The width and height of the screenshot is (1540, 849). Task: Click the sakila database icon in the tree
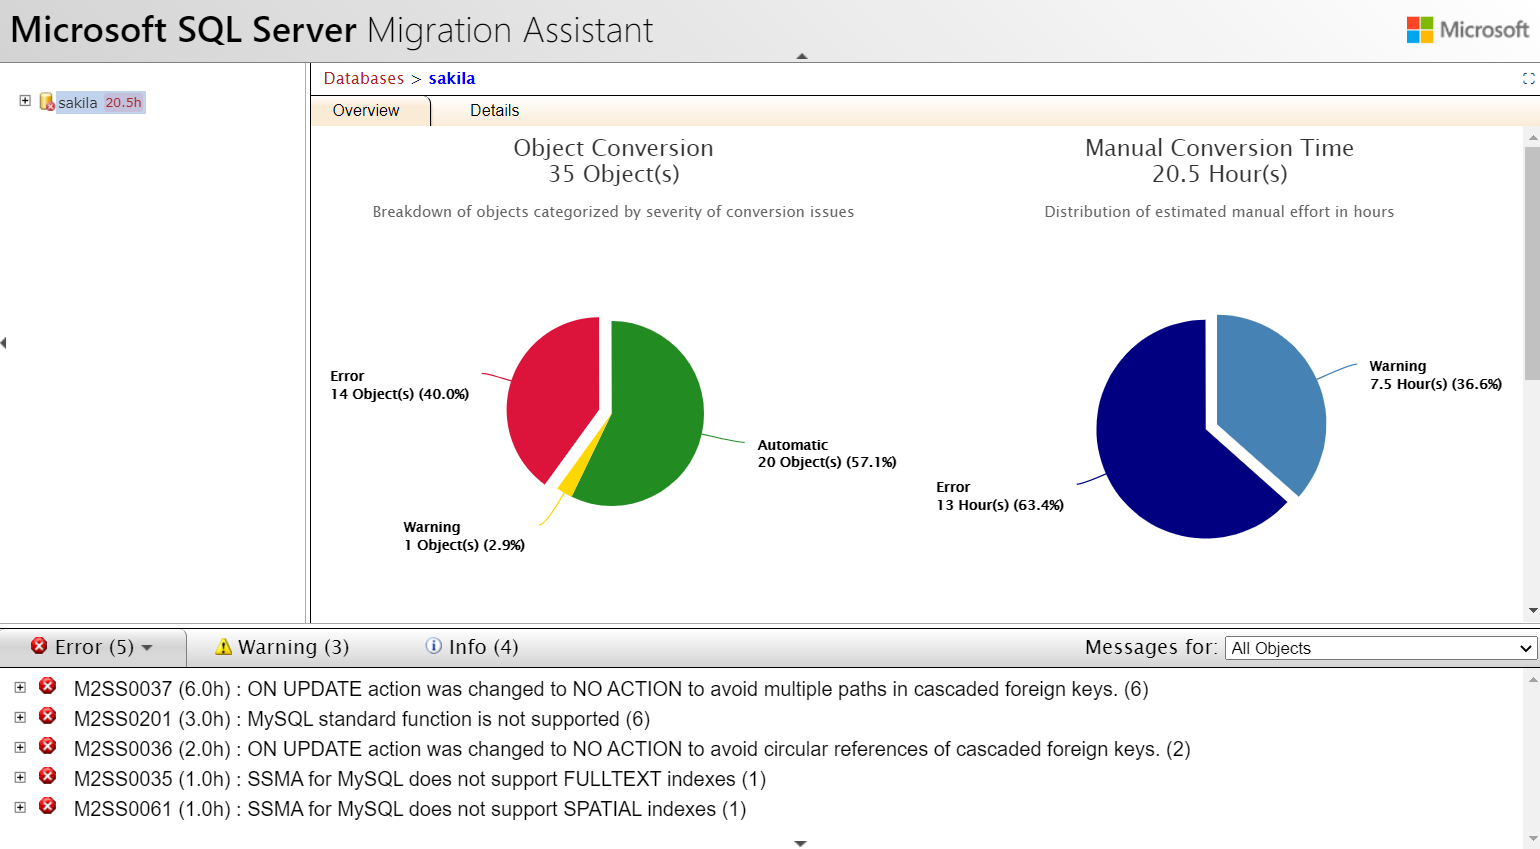[48, 101]
